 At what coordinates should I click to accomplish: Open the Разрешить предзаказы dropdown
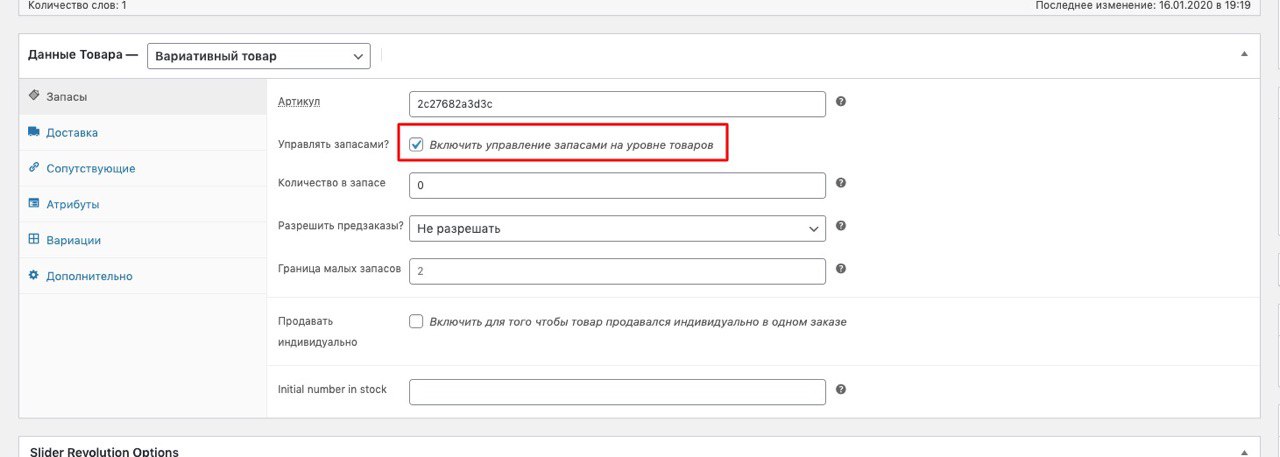coord(617,228)
